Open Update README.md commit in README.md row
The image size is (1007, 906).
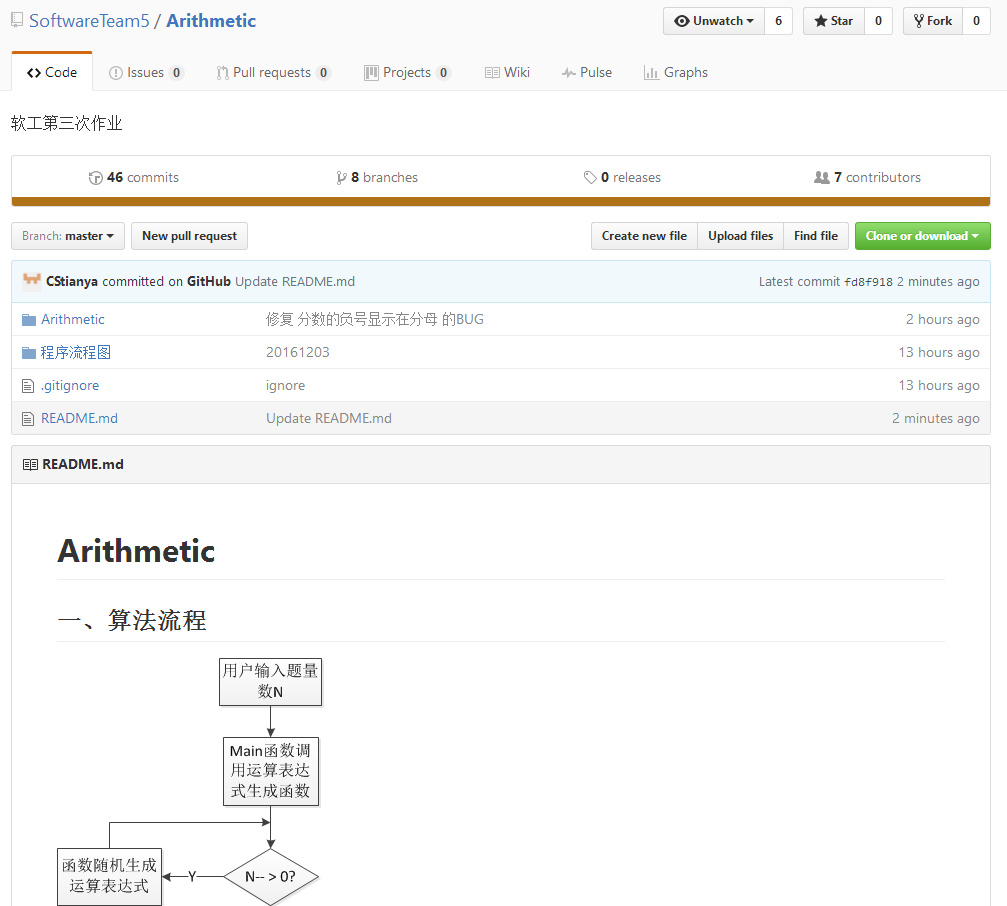pos(329,418)
